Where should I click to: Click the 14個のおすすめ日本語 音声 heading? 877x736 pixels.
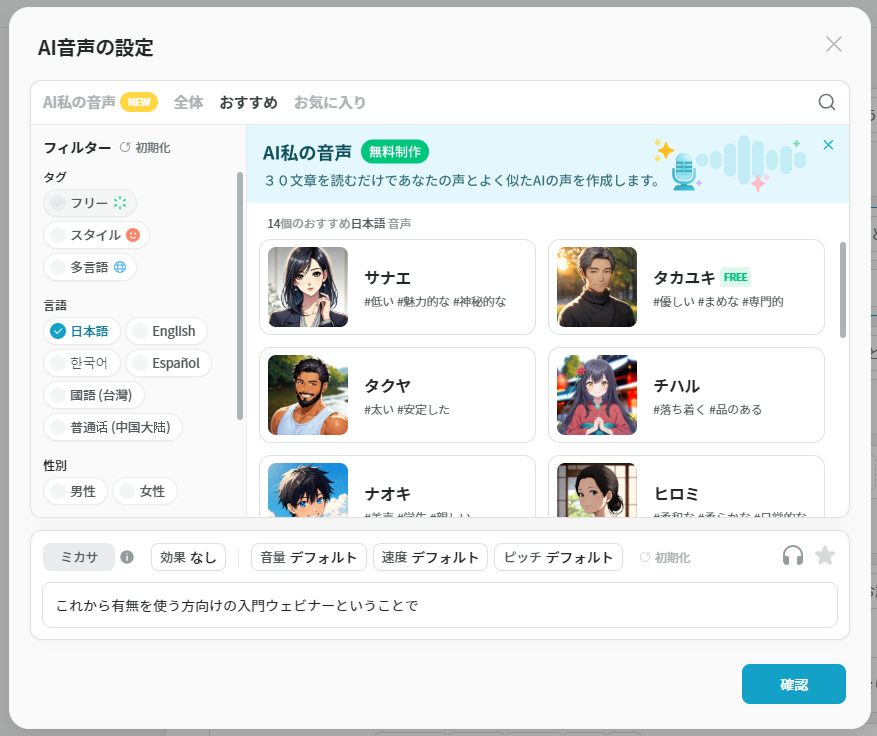pos(339,224)
